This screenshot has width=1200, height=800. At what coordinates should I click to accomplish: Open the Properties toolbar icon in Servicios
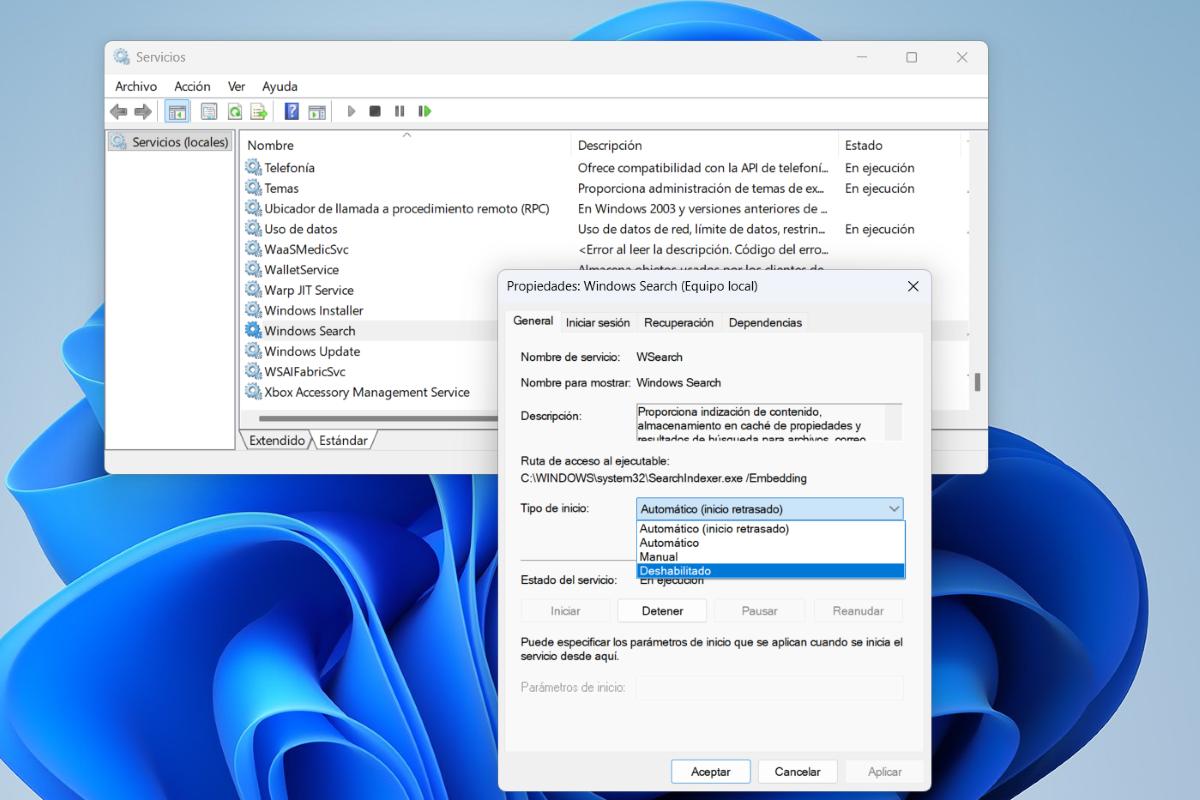(209, 111)
